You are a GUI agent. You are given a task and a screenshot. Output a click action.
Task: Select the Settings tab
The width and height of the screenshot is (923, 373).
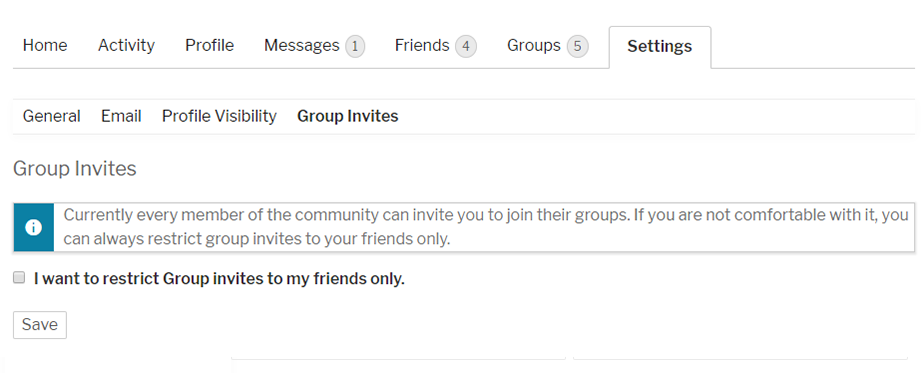660,47
